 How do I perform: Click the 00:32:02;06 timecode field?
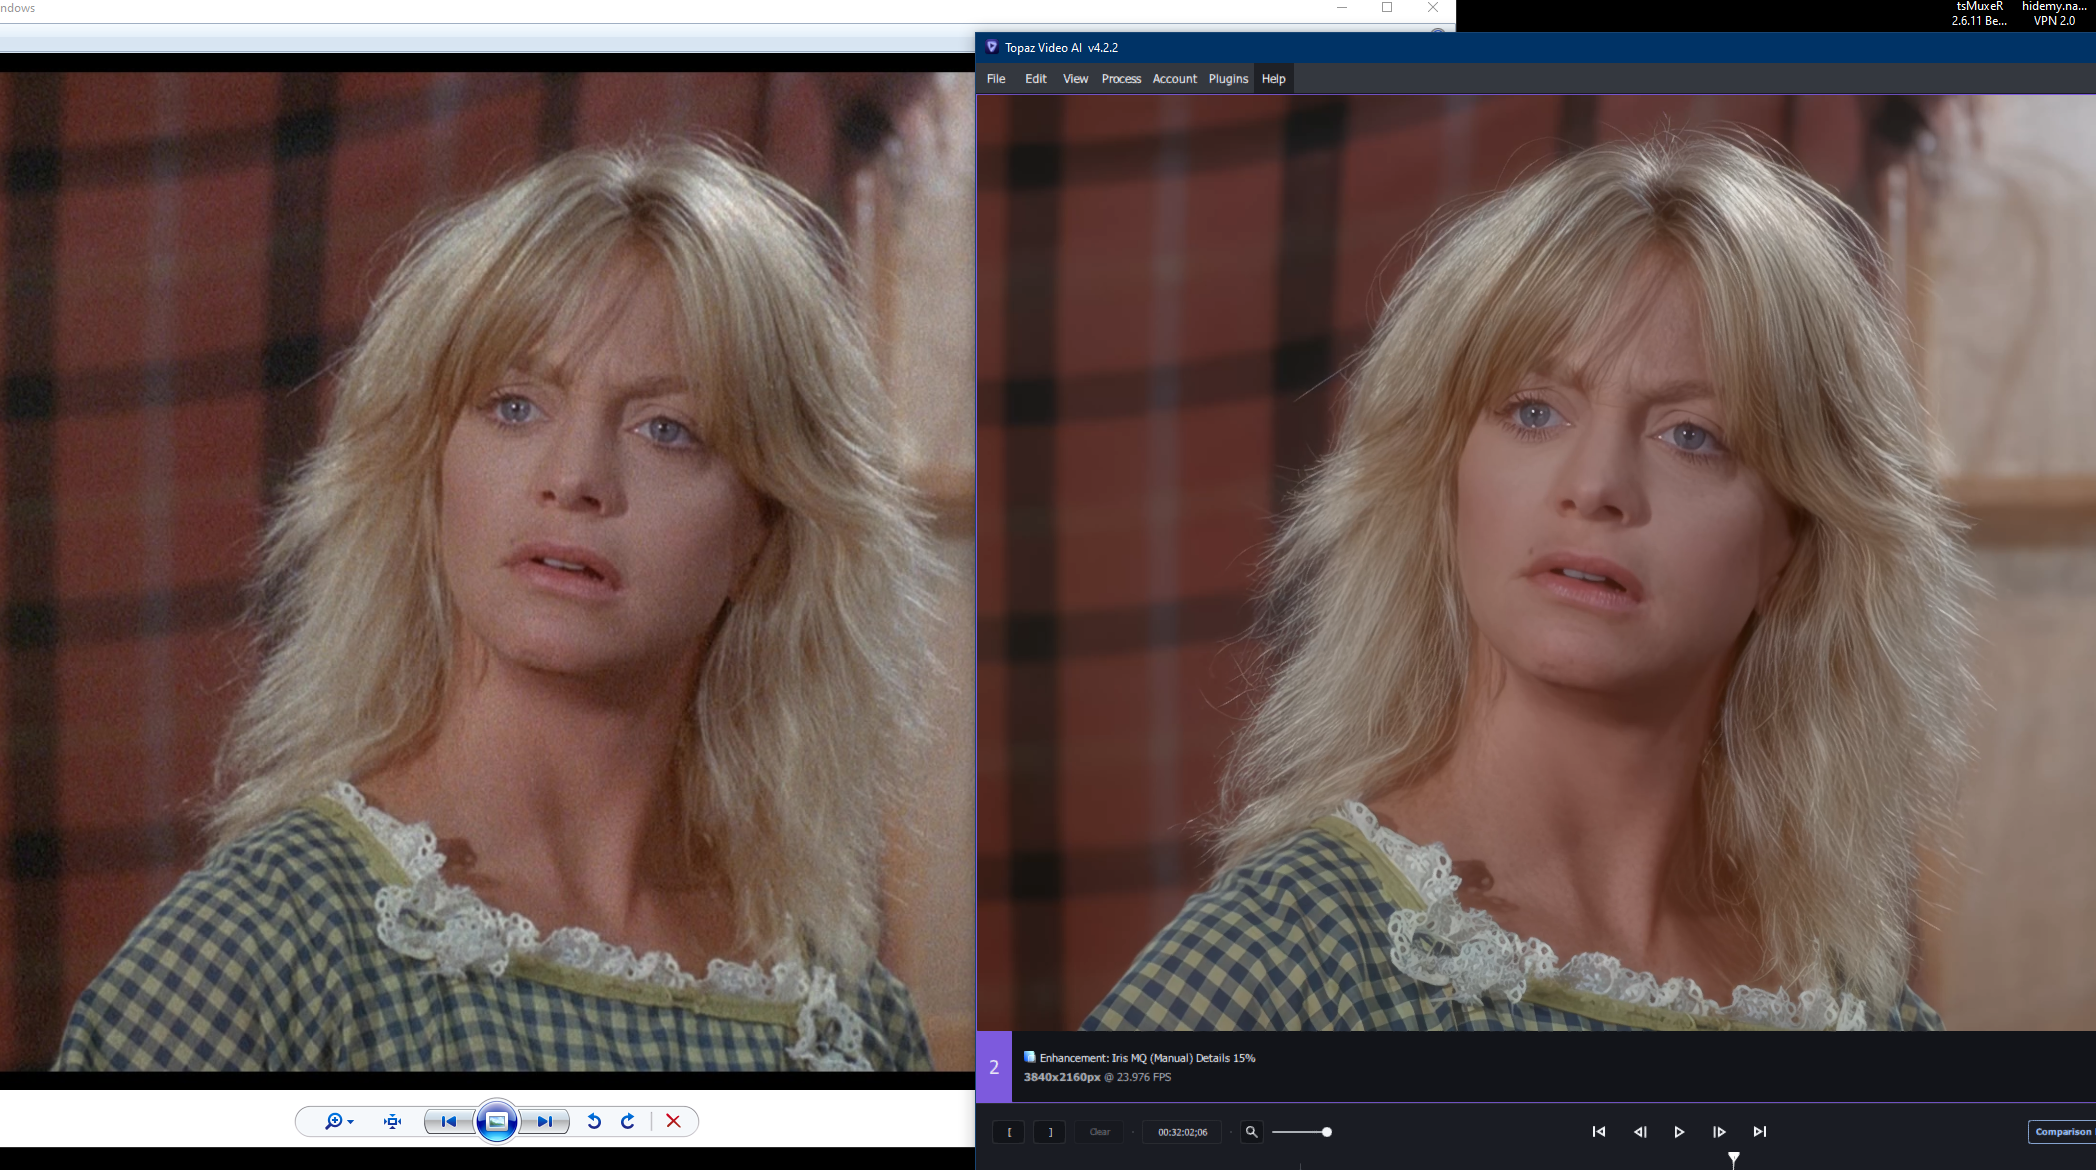[x=1182, y=1132]
